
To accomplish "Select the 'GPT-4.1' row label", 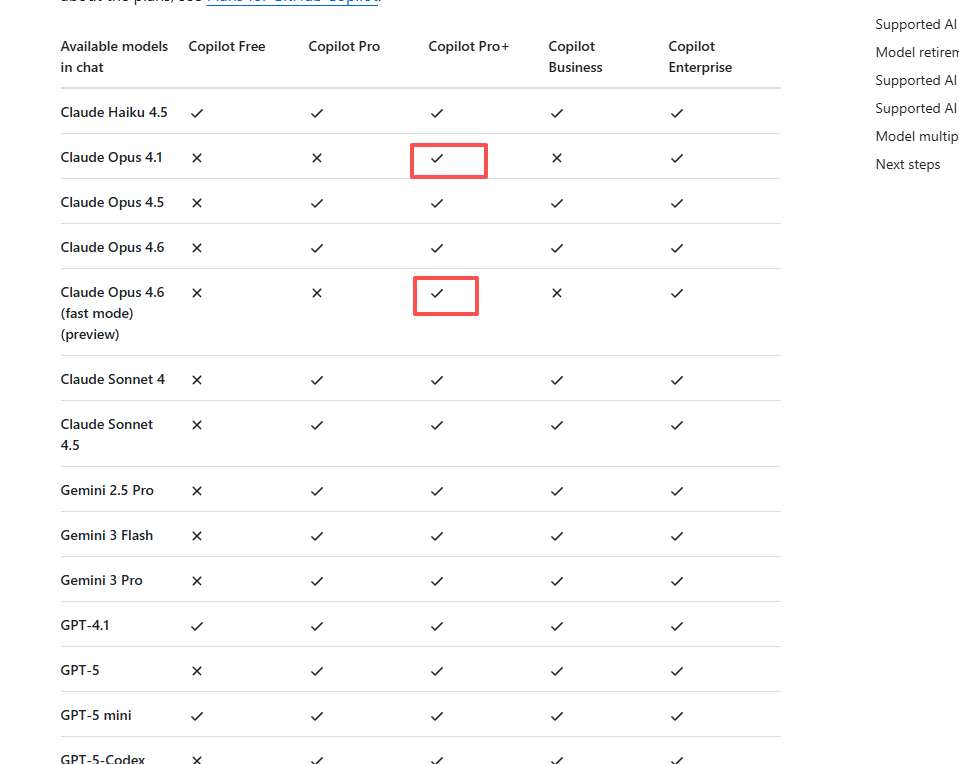I will (x=84, y=626).
